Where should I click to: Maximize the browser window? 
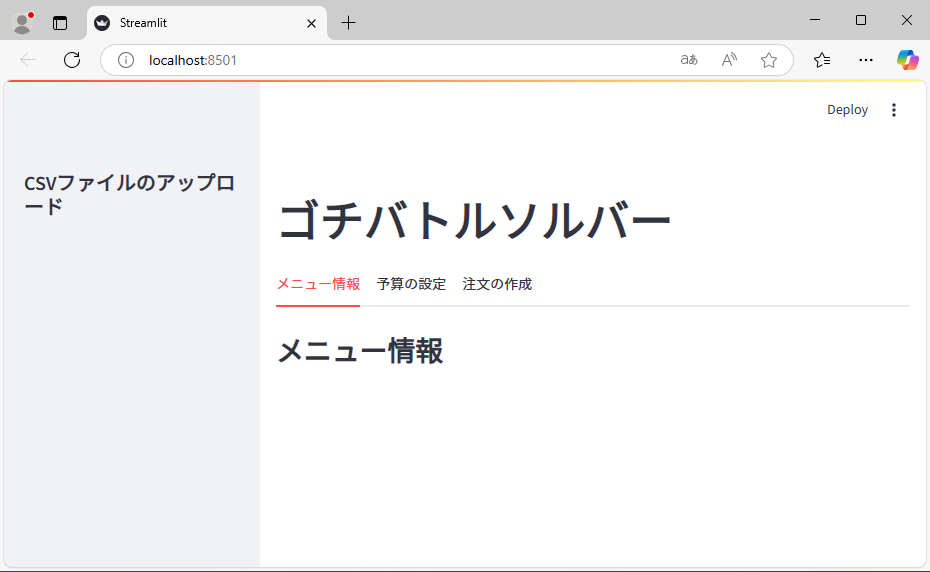pyautogui.click(x=861, y=20)
